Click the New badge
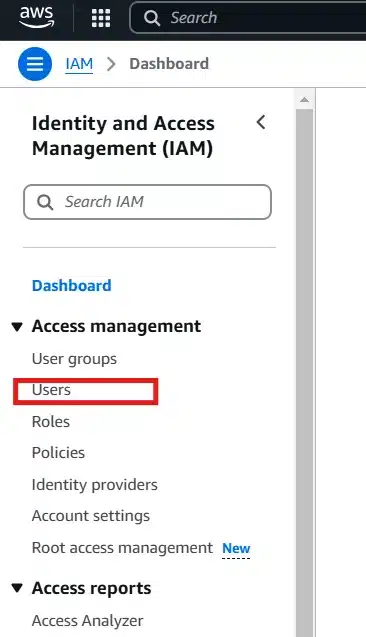The image size is (366, 637). (x=236, y=548)
